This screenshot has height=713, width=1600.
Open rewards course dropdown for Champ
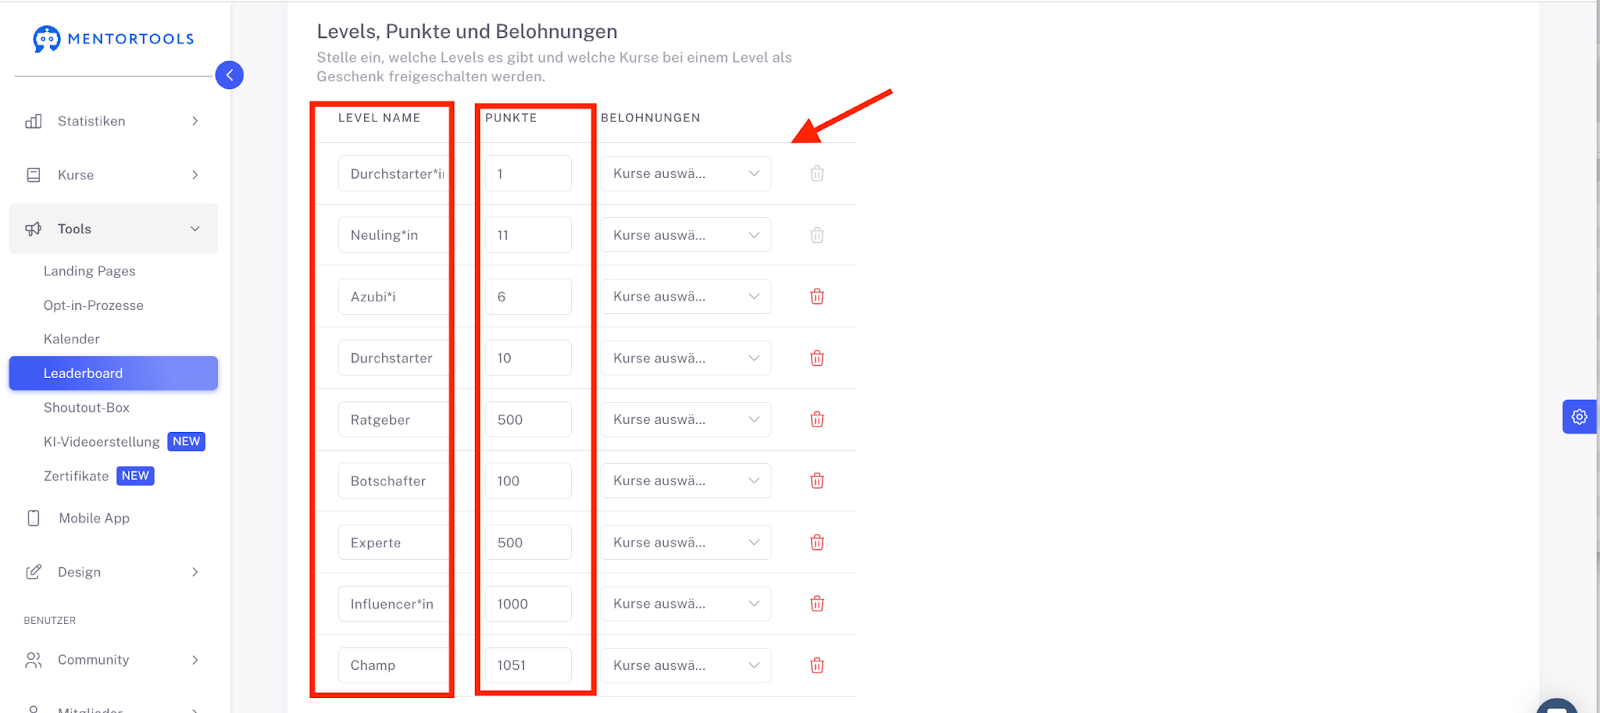tap(686, 666)
